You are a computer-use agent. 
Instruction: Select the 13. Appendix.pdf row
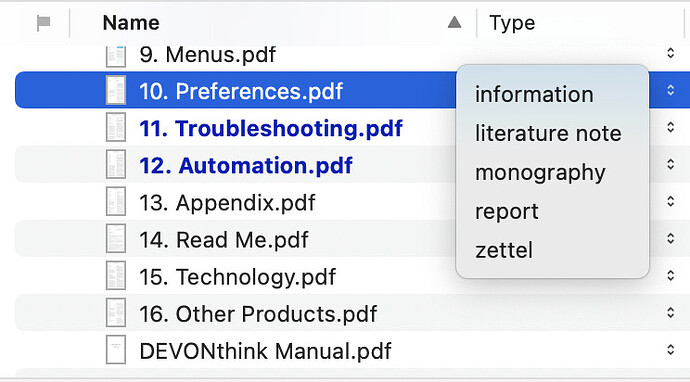[352, 202]
